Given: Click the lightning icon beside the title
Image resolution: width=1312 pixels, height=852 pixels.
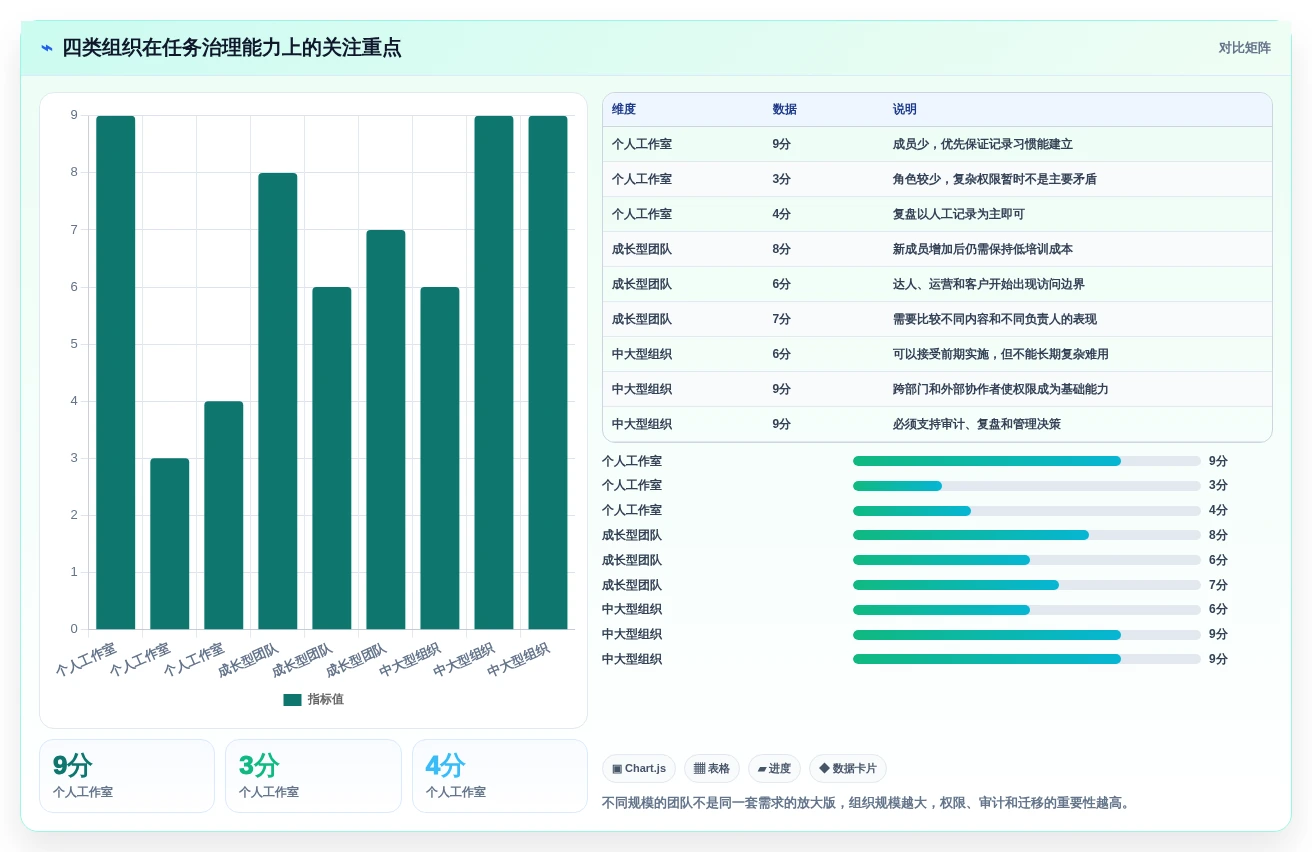Looking at the screenshot, I should 47,48.
